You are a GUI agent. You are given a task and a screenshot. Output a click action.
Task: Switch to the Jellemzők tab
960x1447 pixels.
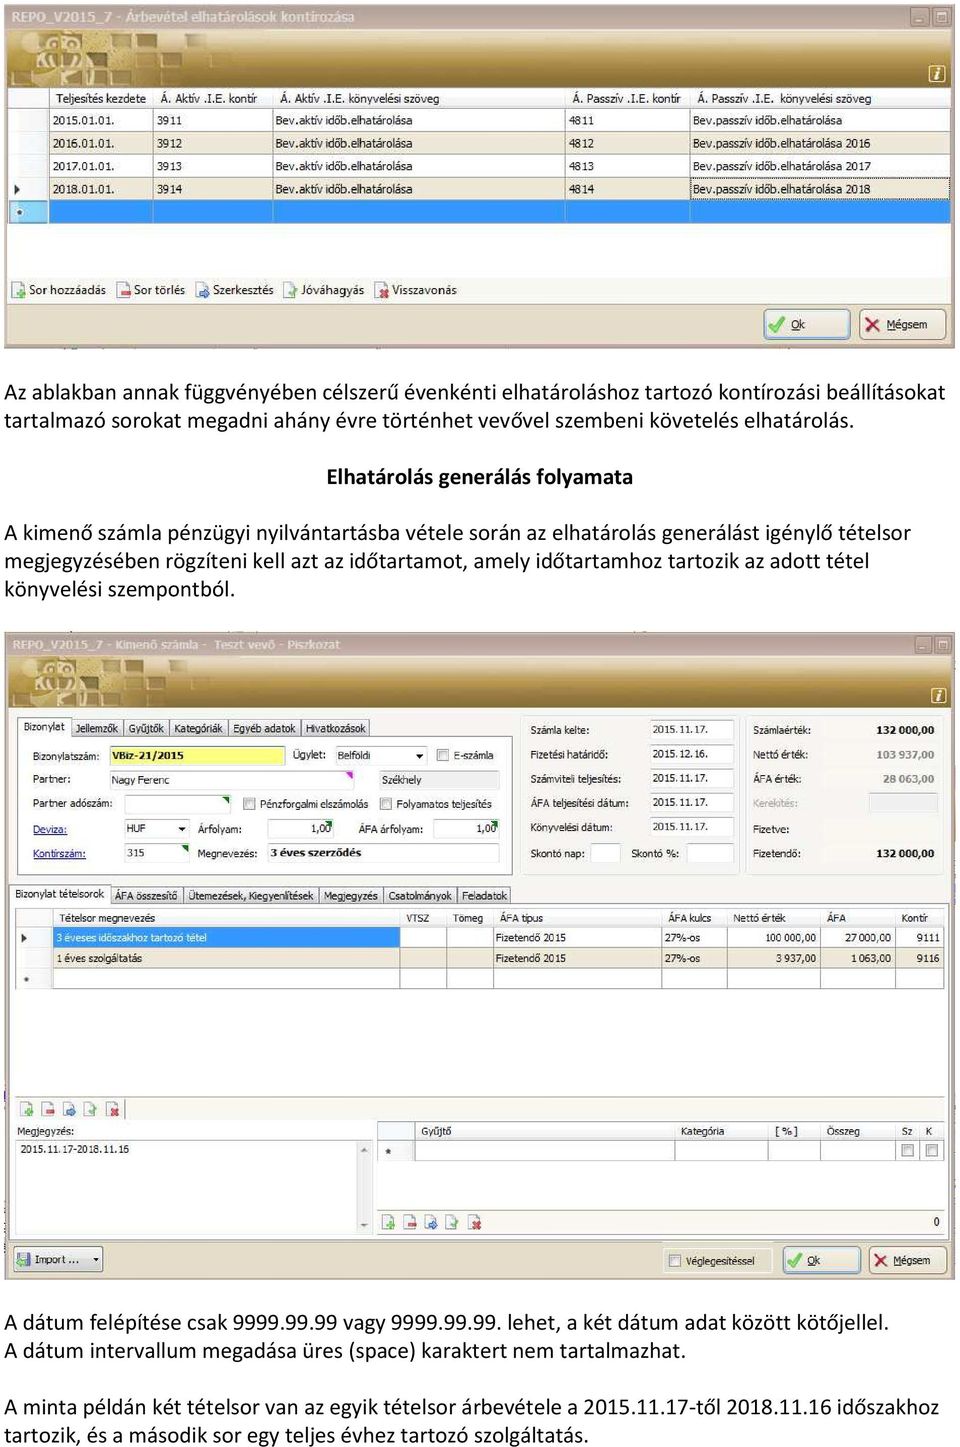click(96, 728)
